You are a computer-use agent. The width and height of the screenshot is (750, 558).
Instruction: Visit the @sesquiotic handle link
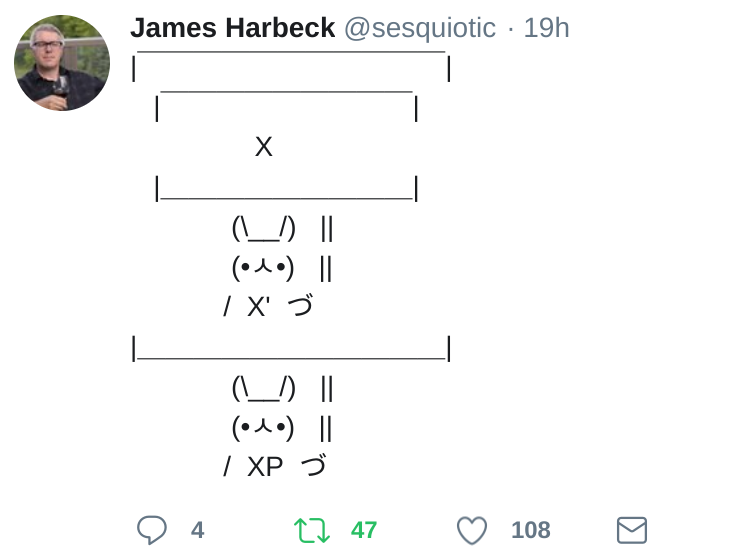[x=419, y=28]
